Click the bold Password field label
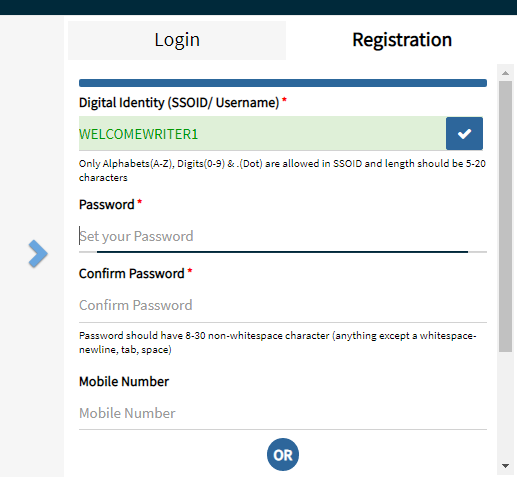This screenshot has width=517, height=477. pos(106,205)
